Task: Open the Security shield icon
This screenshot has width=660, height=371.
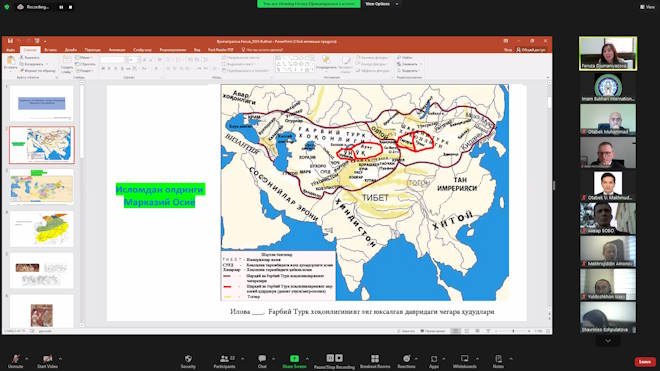Action: pos(188,361)
